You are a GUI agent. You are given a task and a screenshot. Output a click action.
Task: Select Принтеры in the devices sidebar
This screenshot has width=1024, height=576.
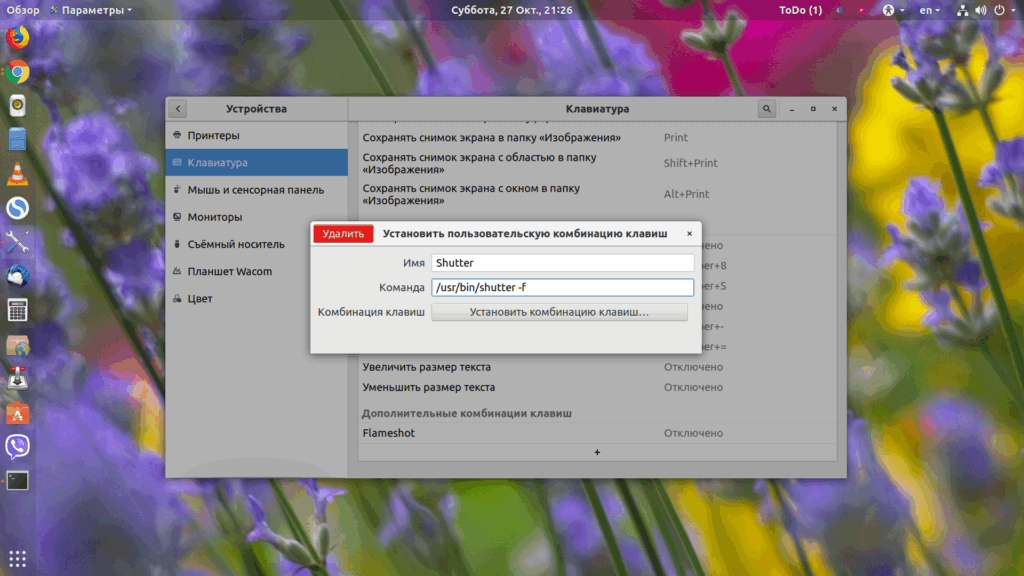pos(257,135)
